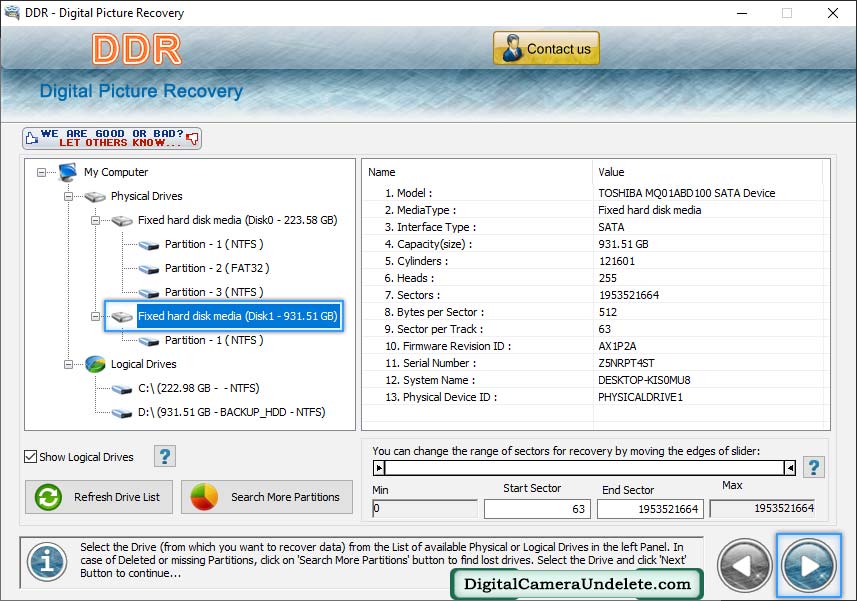This screenshot has width=857, height=601.
Task: Select Partition - 2 (FAT32)
Action: pyautogui.click(x=216, y=268)
